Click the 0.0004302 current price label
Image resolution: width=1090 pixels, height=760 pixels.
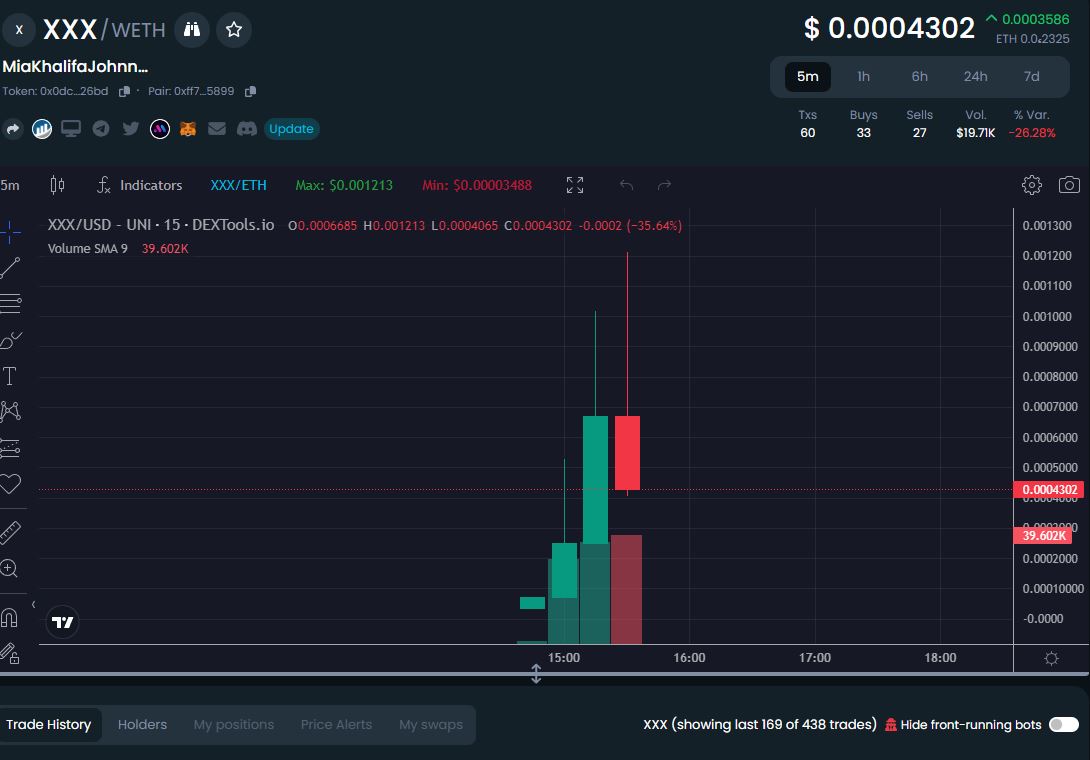pyautogui.click(x=1049, y=490)
